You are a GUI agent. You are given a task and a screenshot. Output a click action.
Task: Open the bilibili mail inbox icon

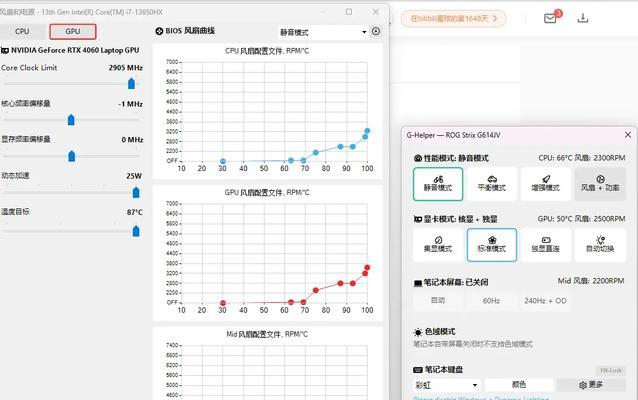click(x=550, y=18)
